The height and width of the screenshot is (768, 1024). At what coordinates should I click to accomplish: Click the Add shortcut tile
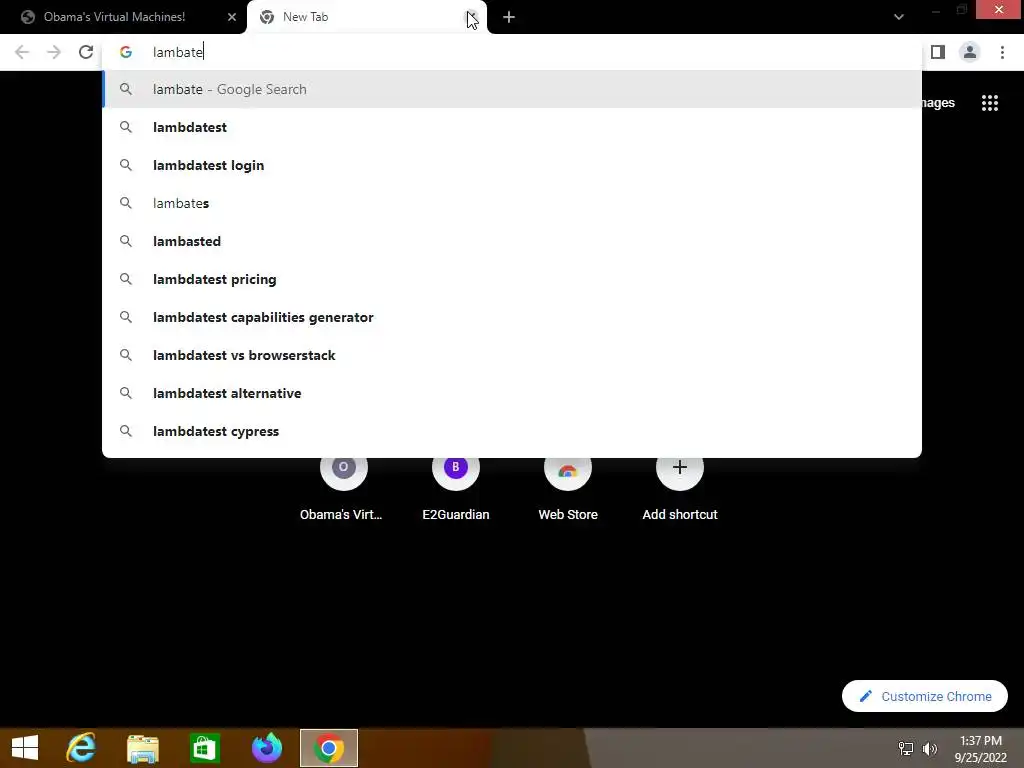pos(679,485)
